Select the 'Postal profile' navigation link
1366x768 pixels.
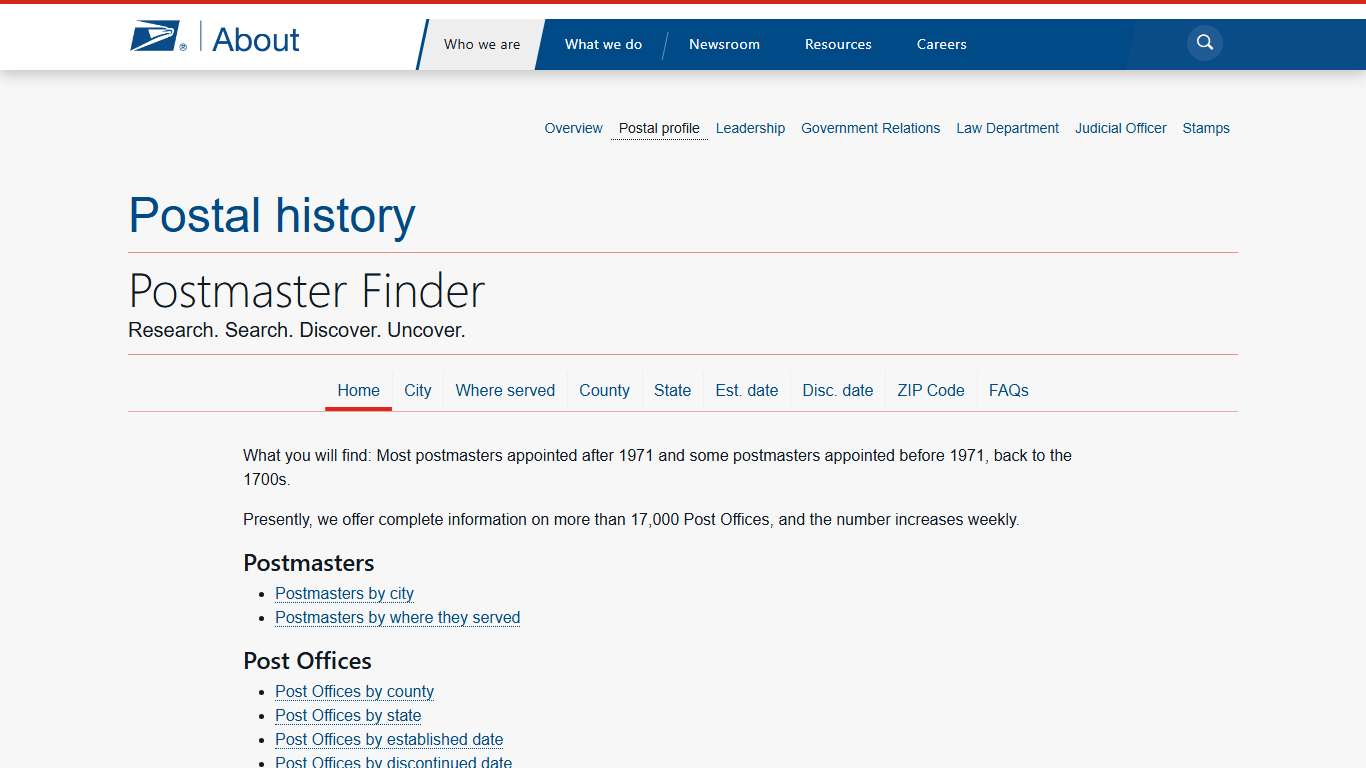point(659,128)
